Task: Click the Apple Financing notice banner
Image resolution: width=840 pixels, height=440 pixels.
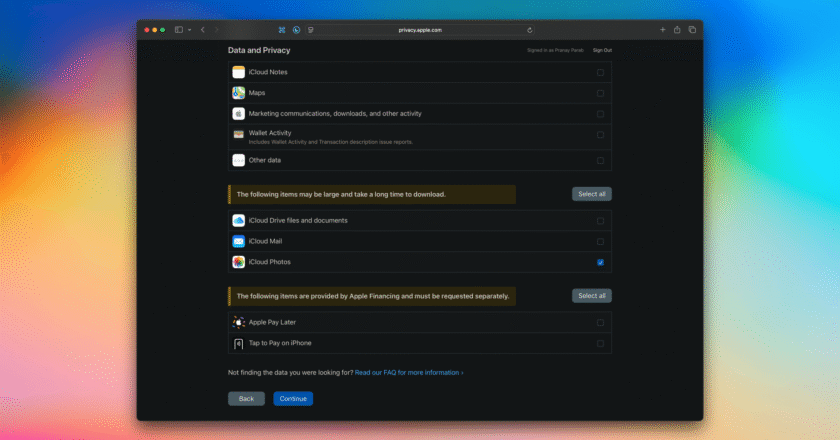Action: [372, 296]
